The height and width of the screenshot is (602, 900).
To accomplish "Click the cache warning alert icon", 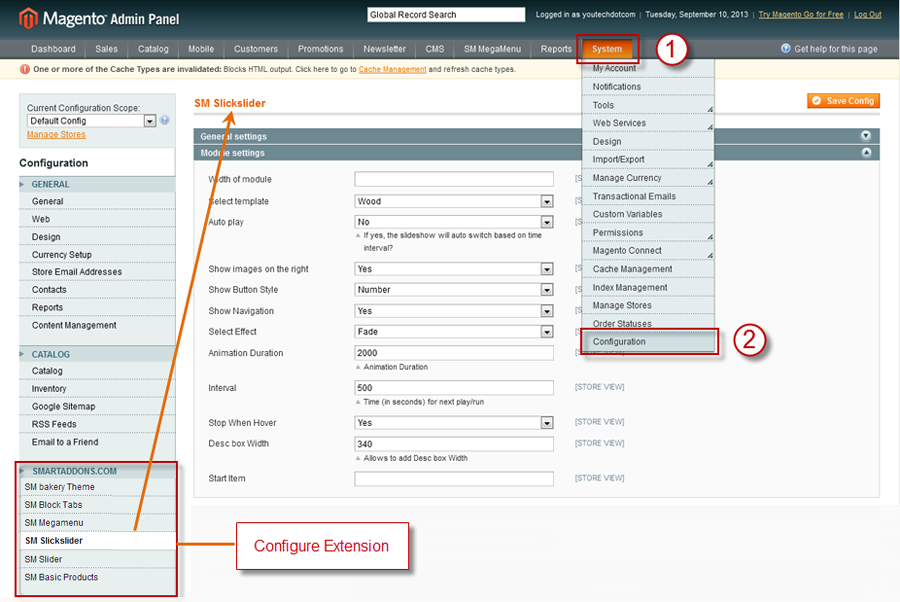I will 25,69.
